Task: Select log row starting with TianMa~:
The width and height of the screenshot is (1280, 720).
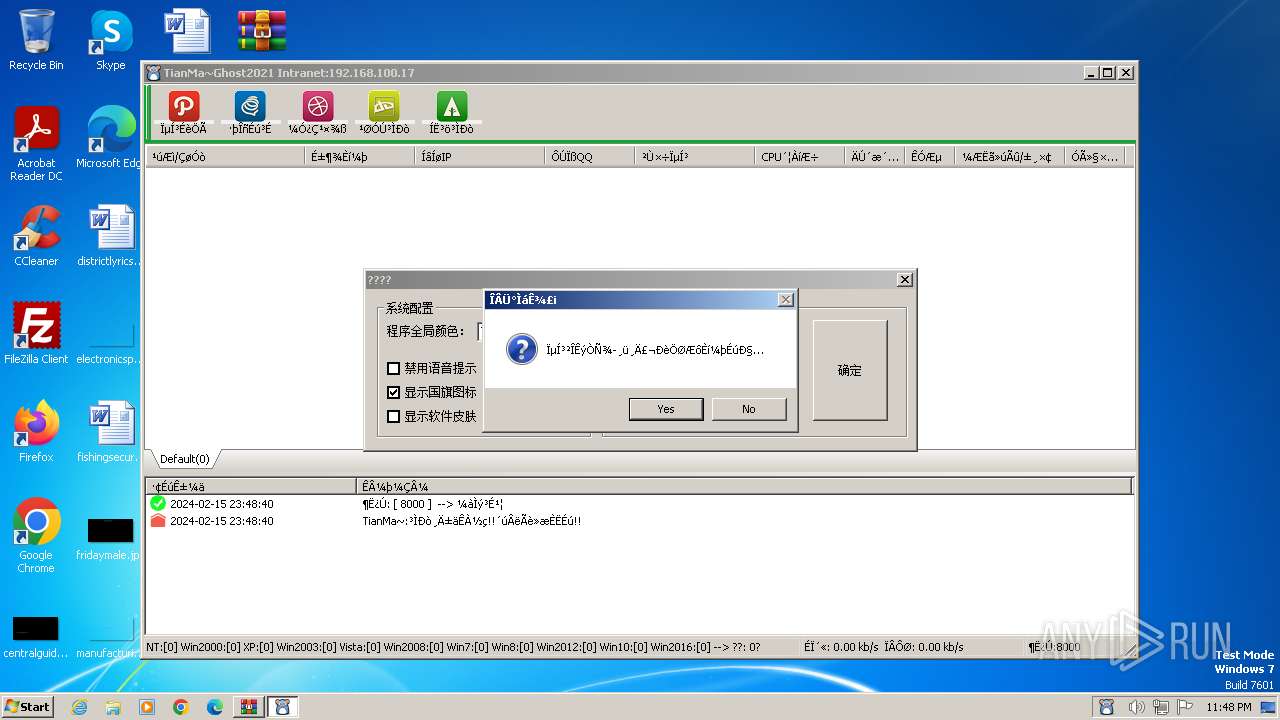Action: 640,521
